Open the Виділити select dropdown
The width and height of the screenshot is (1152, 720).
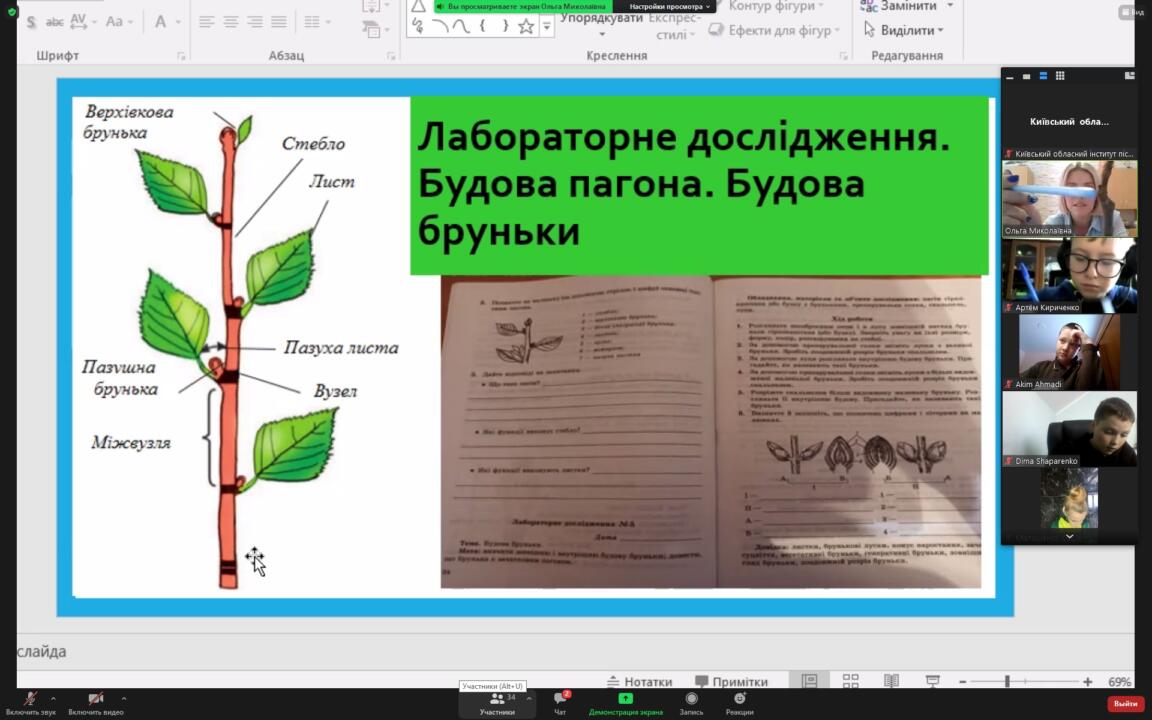pos(903,30)
